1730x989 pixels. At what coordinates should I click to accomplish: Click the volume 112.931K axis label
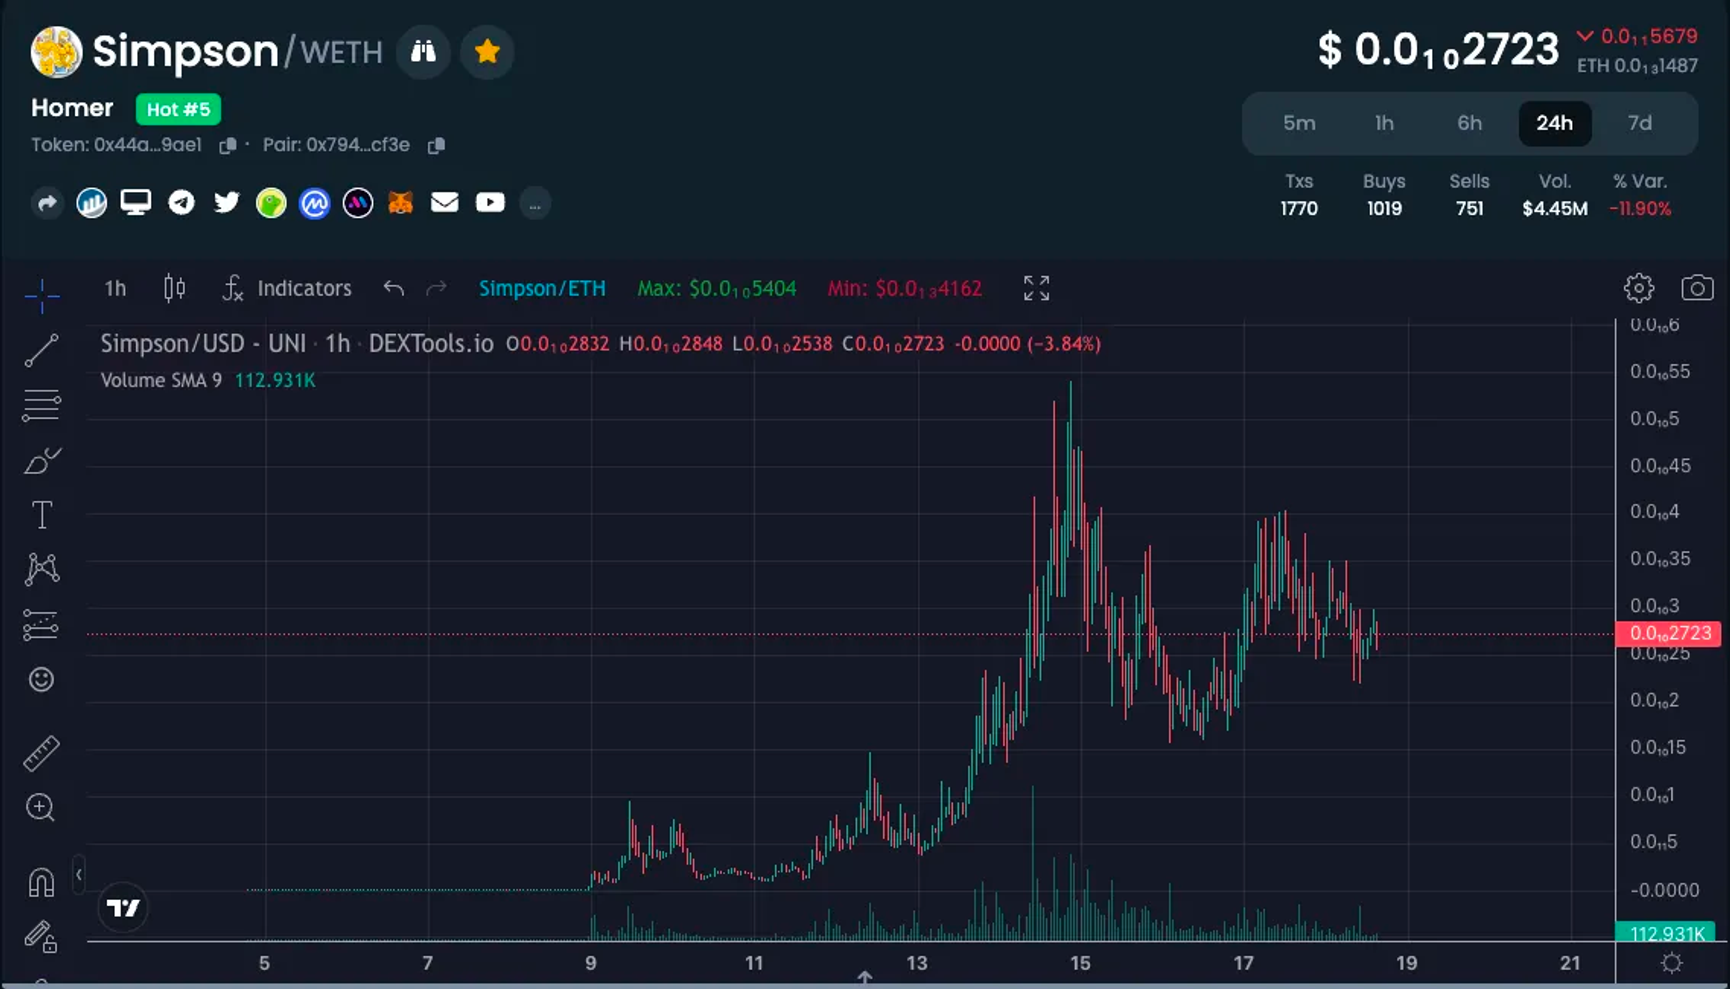pyautogui.click(x=1667, y=934)
